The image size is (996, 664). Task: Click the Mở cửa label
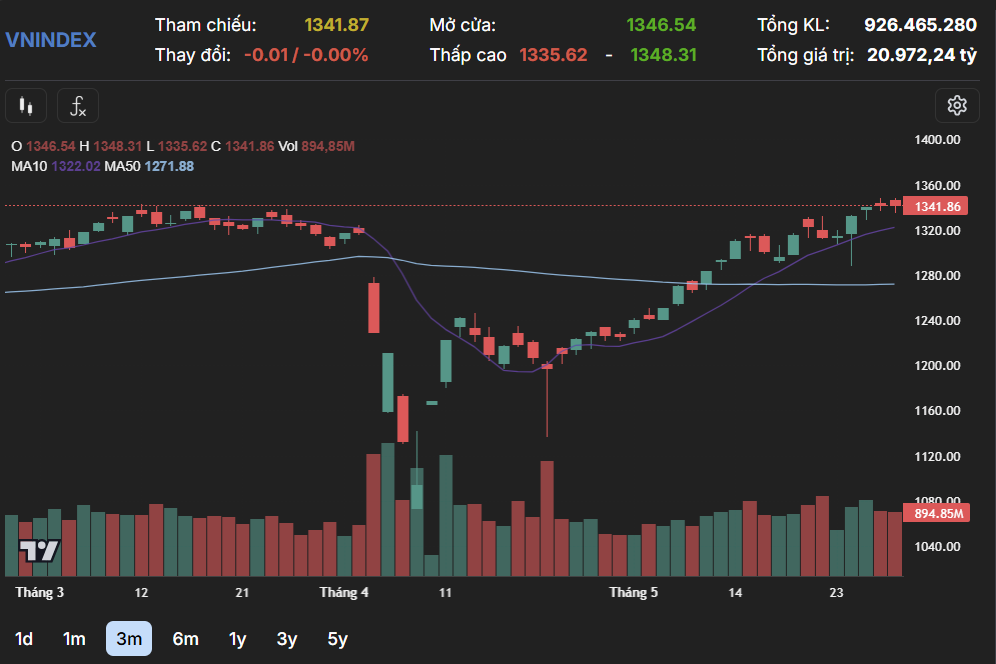coord(462,25)
